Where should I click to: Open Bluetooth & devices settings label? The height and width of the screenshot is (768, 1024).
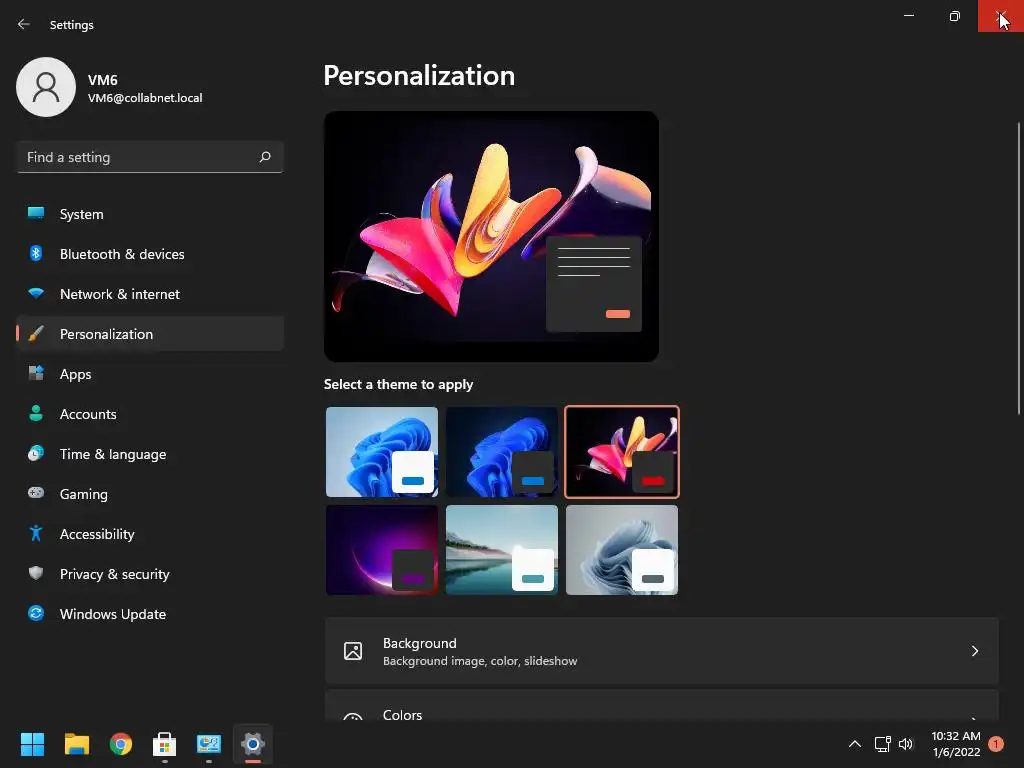point(122,254)
